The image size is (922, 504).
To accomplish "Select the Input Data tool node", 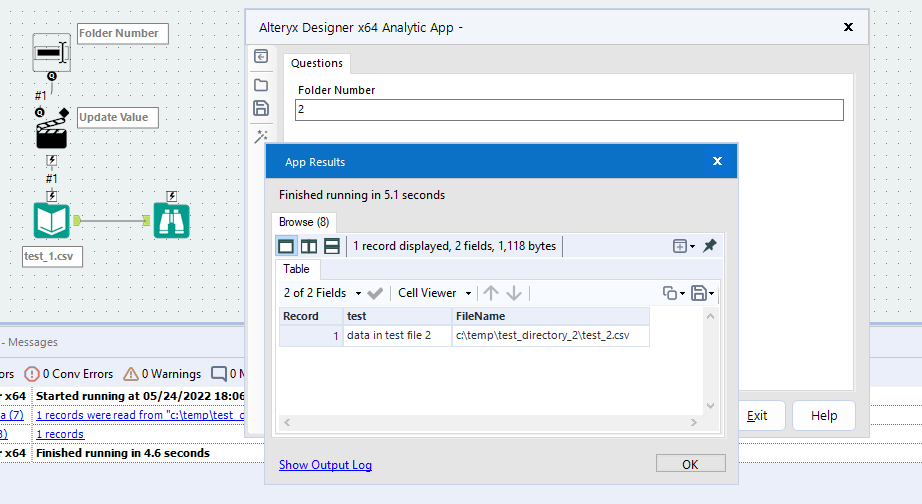I will pyautogui.click(x=51, y=220).
